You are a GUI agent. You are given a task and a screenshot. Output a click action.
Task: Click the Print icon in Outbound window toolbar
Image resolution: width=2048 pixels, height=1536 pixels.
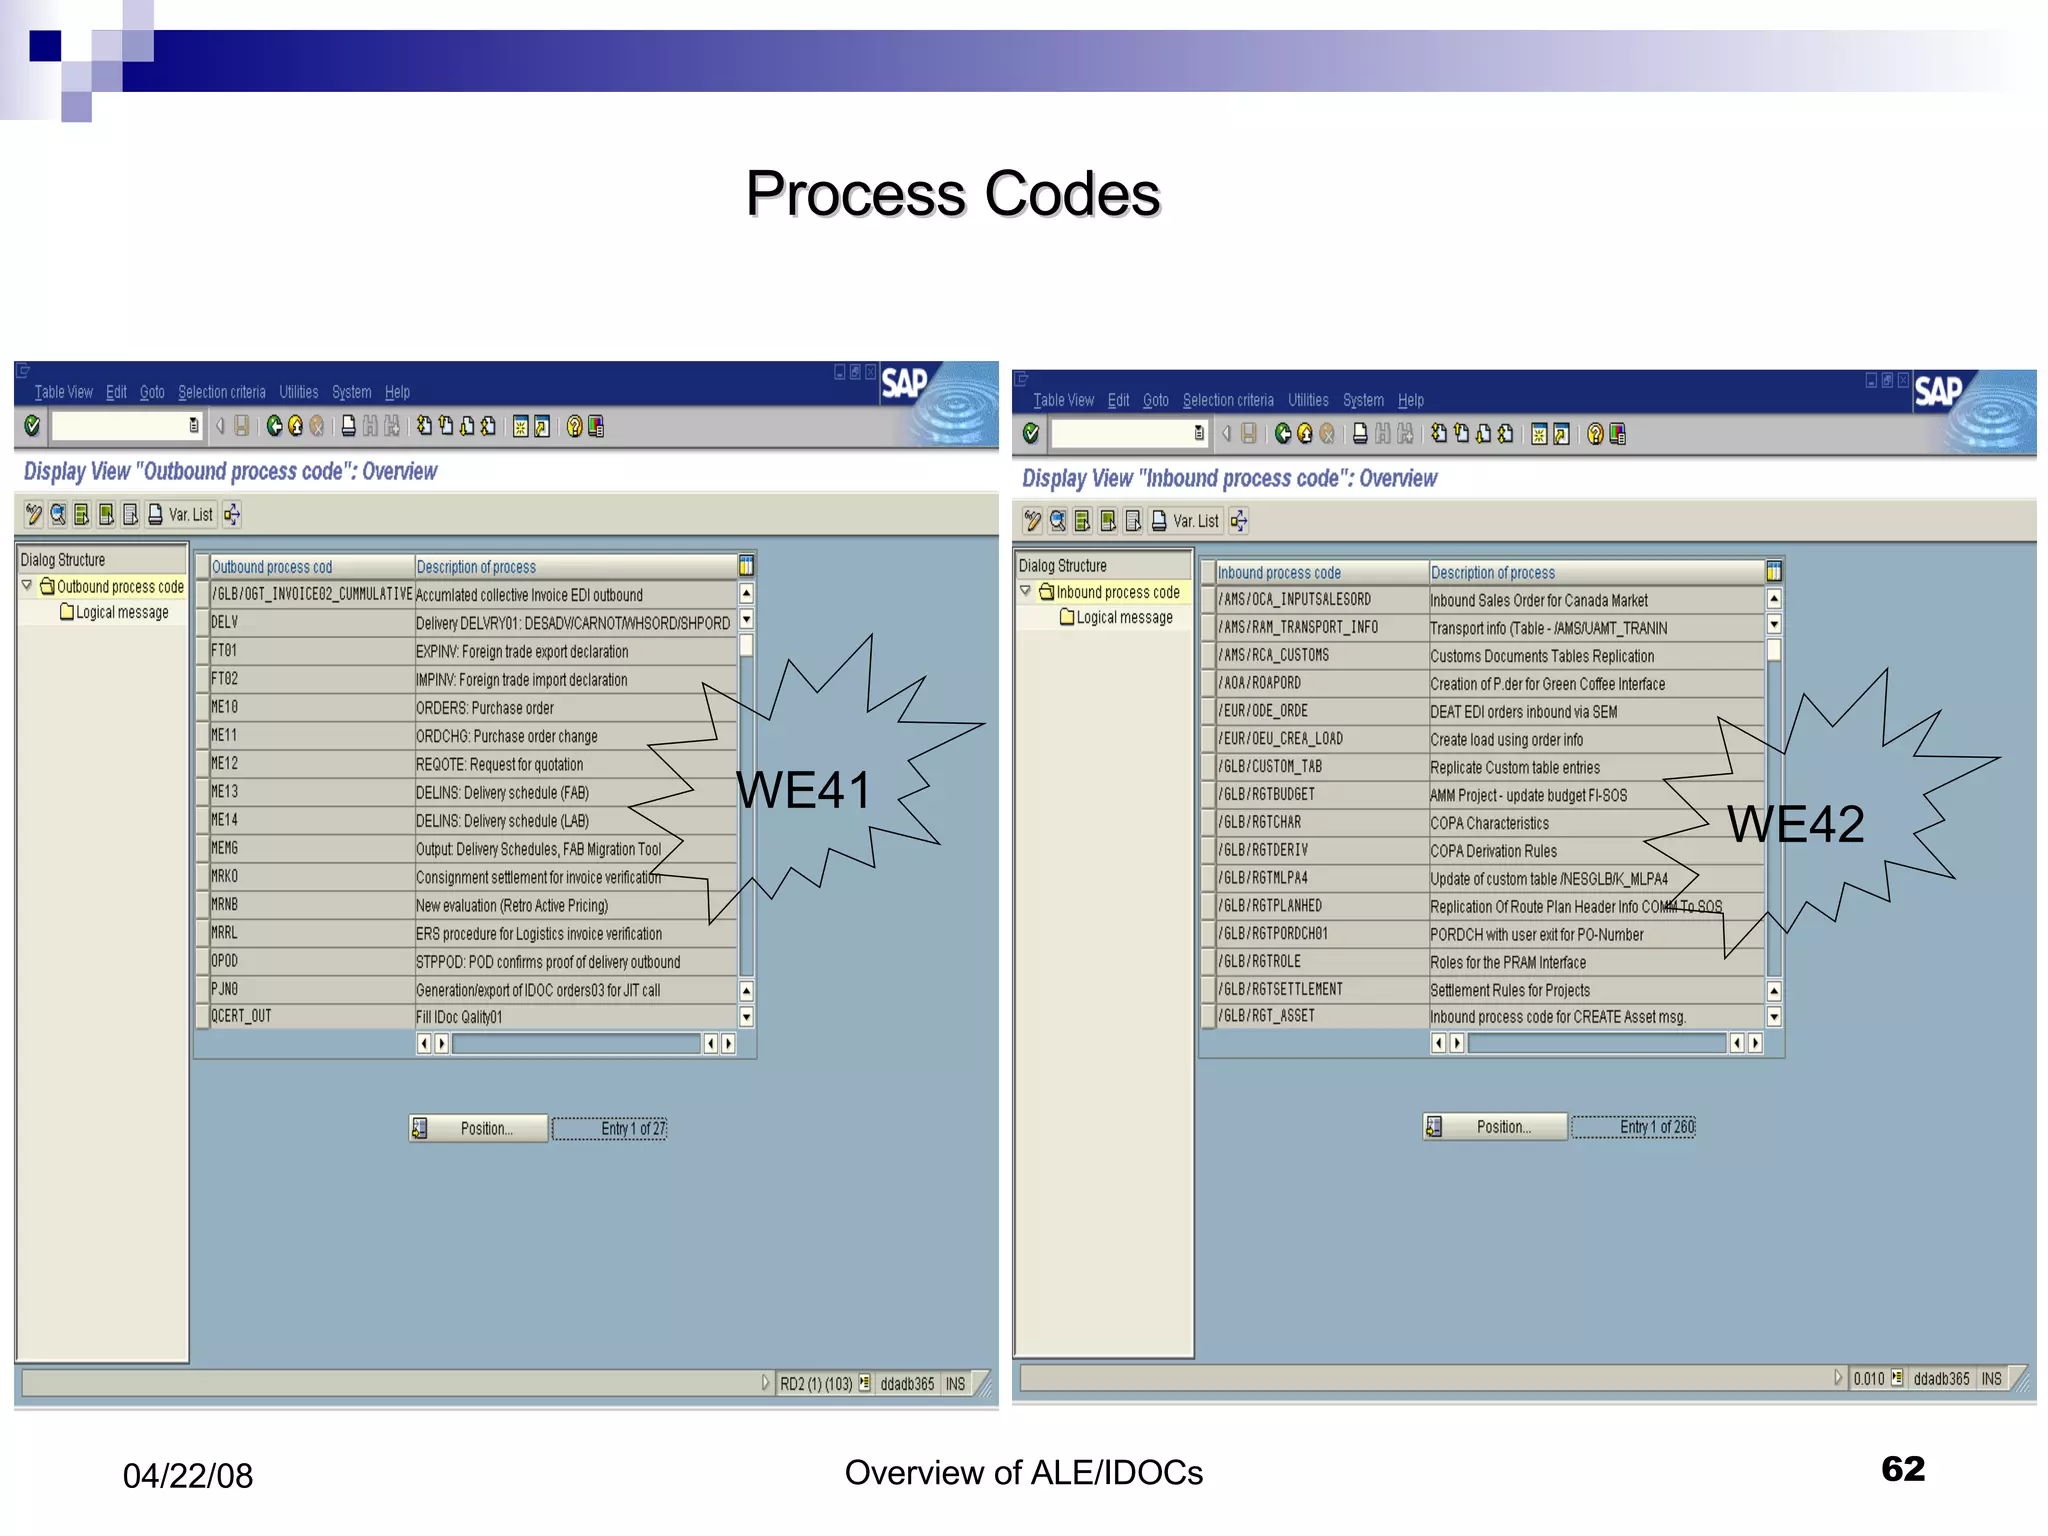pyautogui.click(x=348, y=427)
